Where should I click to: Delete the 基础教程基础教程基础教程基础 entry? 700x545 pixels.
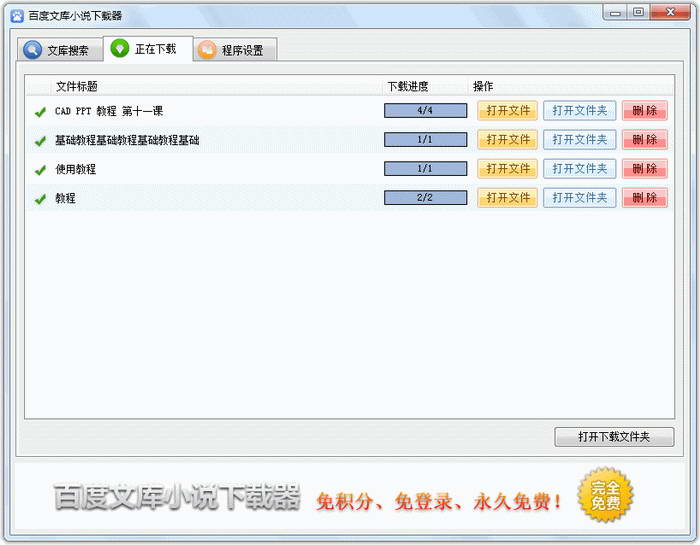point(645,139)
